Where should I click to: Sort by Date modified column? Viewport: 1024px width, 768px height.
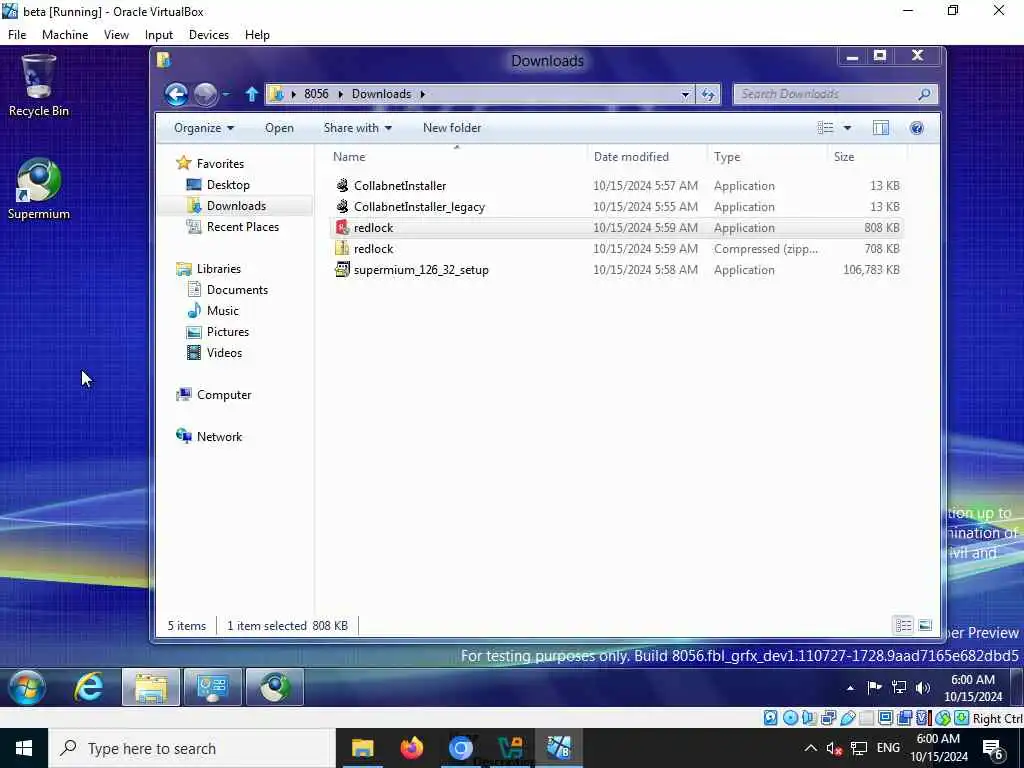(x=631, y=157)
